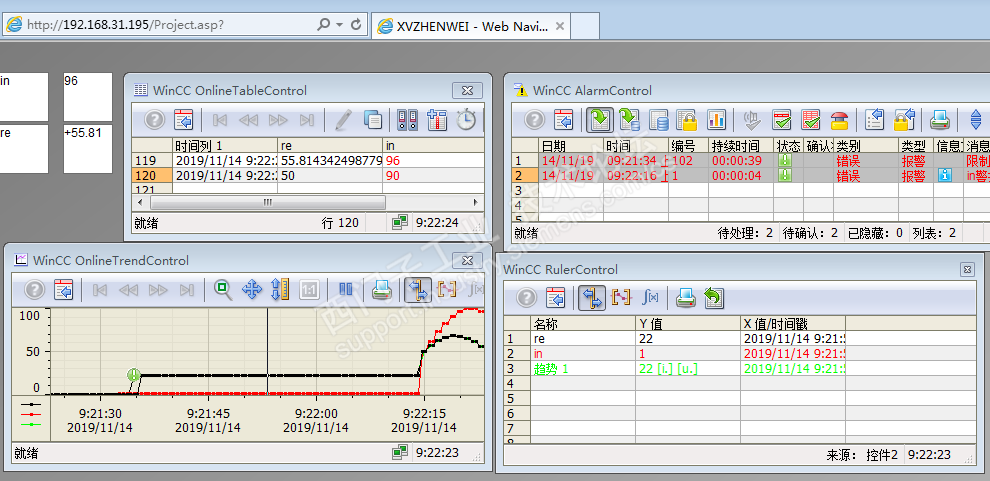Click export data icon in RulerControl
This screenshot has width=990, height=481.
[713, 297]
